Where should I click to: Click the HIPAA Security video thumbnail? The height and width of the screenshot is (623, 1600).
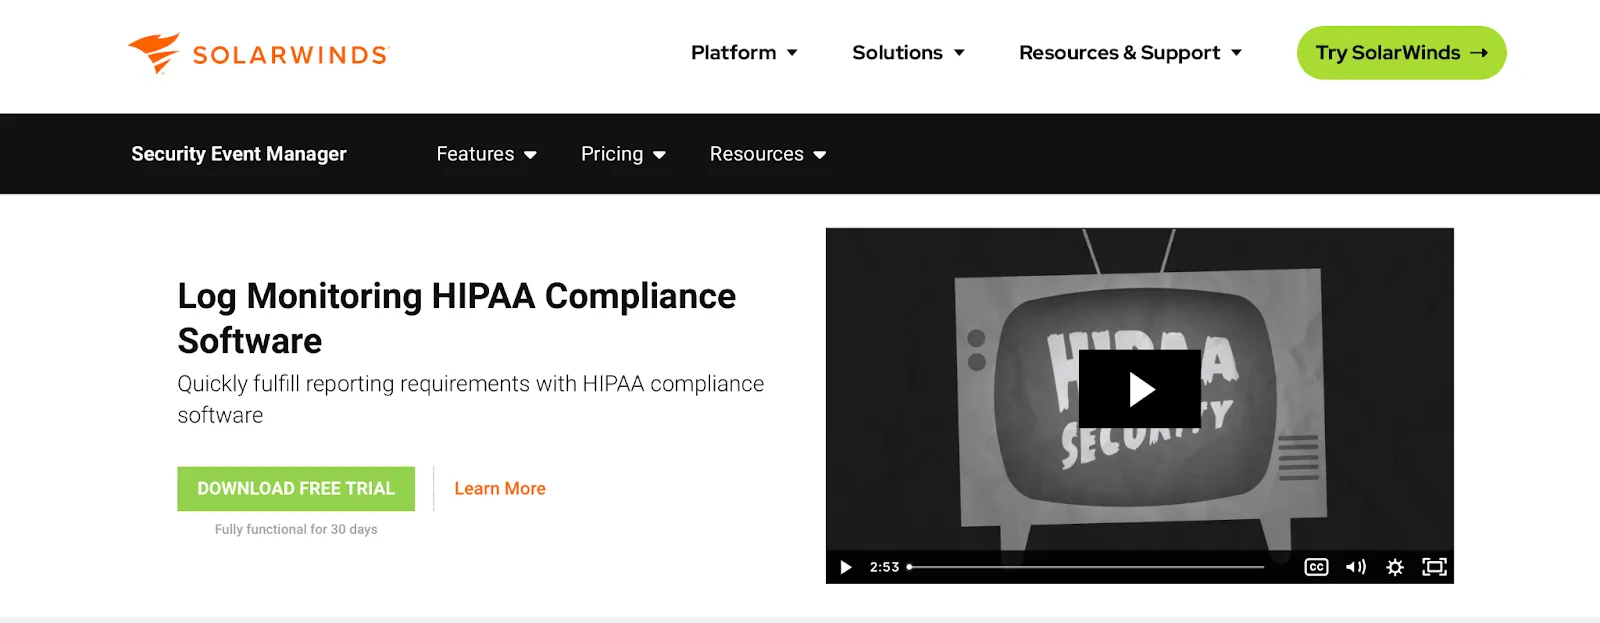point(1139,405)
